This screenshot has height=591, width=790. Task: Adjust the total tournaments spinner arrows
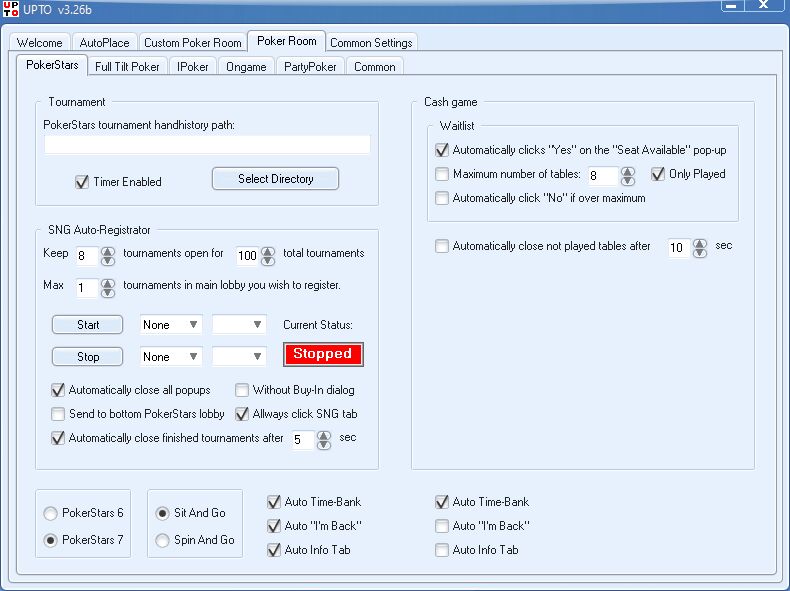pyautogui.click(x=268, y=256)
